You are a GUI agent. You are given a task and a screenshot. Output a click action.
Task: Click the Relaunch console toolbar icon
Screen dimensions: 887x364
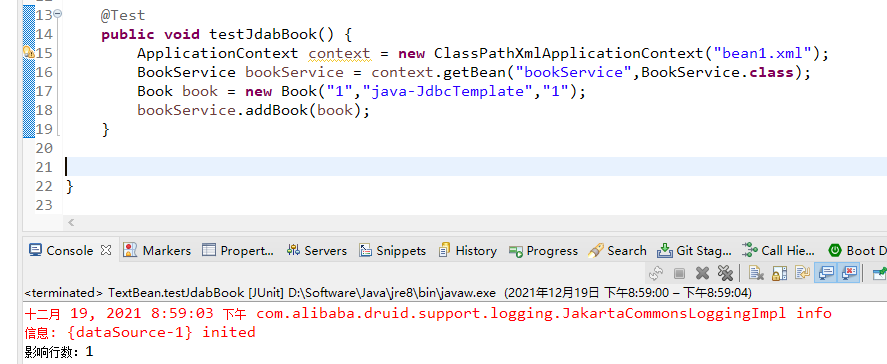(656, 273)
